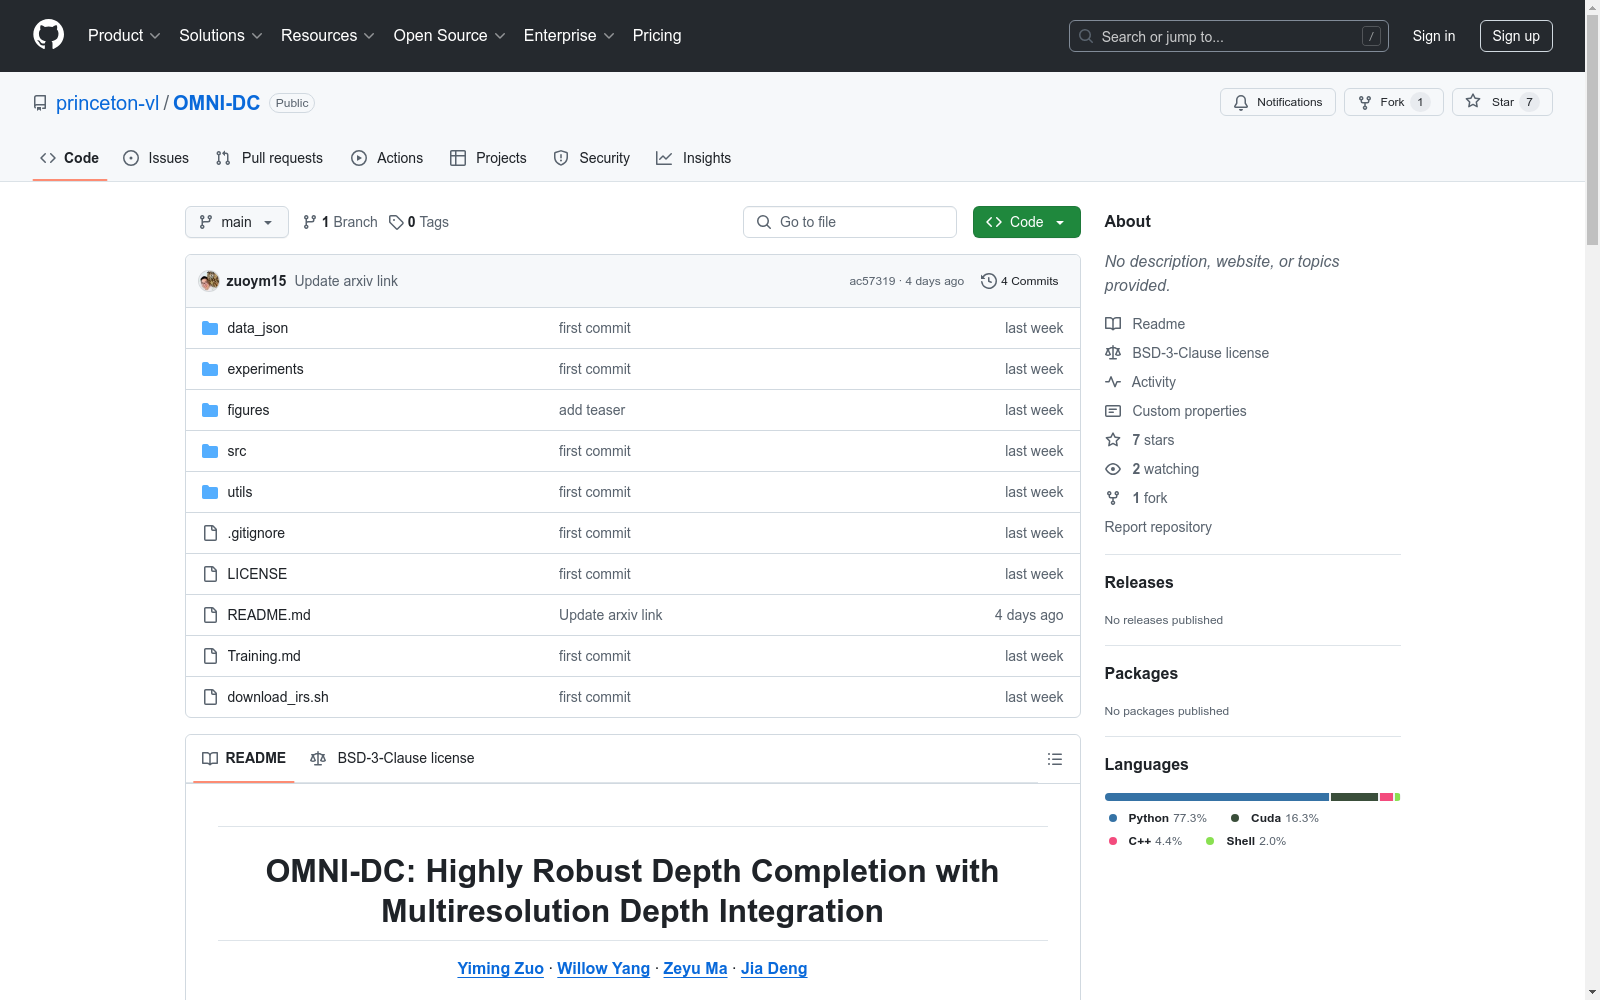
Task: Fork the OMNI-DC repository
Action: pos(1394,102)
